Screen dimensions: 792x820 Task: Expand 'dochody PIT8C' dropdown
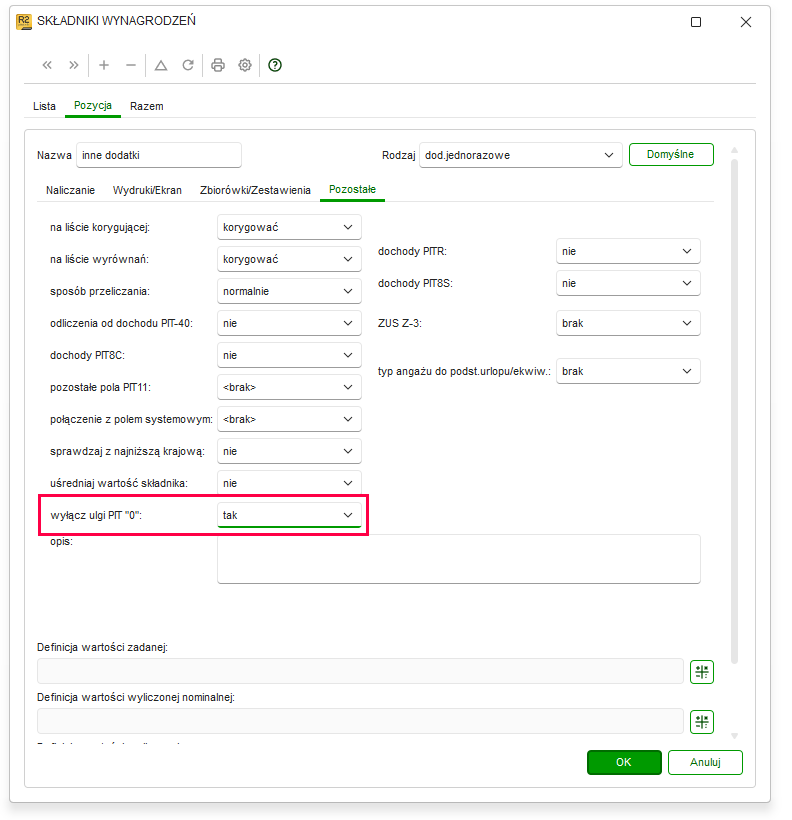coord(289,355)
